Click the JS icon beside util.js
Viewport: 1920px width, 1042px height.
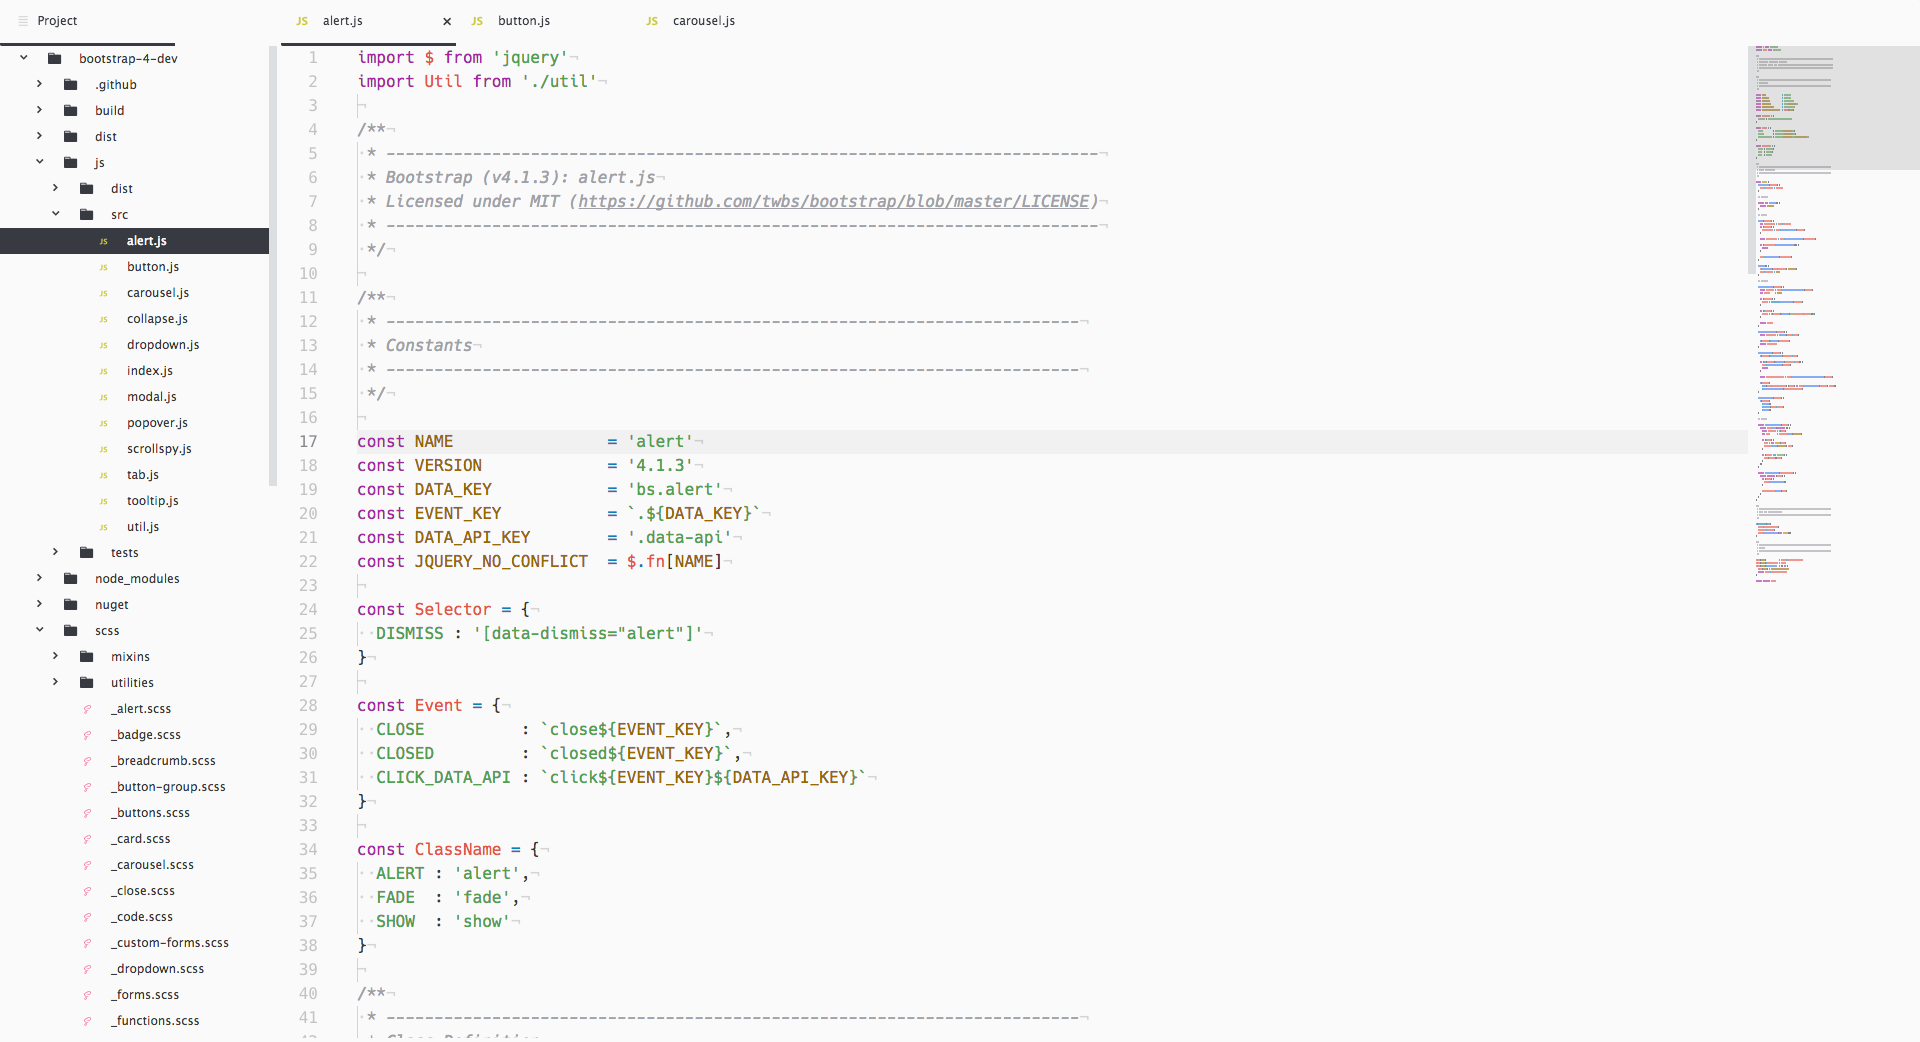pyautogui.click(x=103, y=527)
